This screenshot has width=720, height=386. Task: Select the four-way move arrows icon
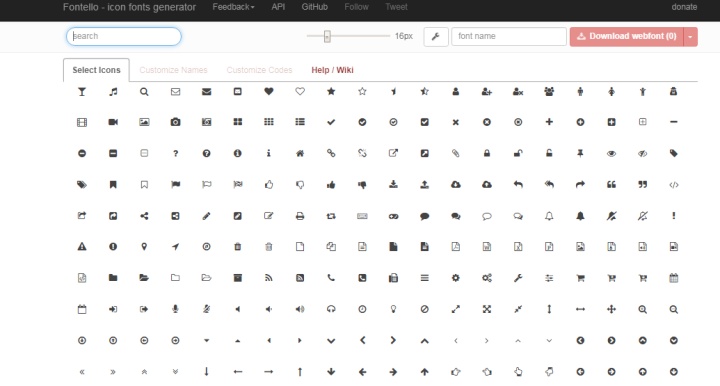coord(611,309)
